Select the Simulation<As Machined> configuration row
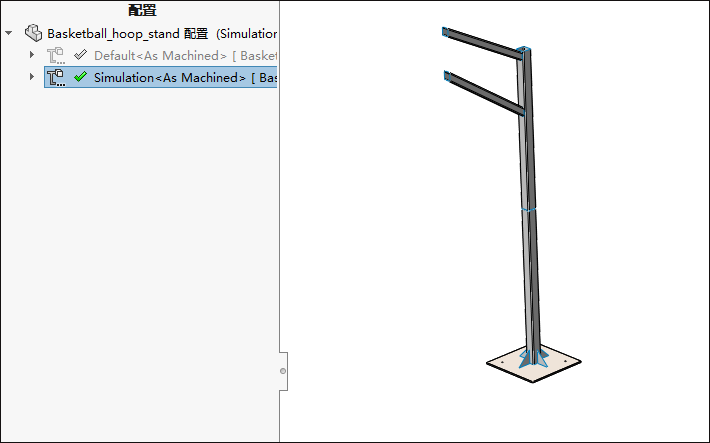 click(161, 77)
